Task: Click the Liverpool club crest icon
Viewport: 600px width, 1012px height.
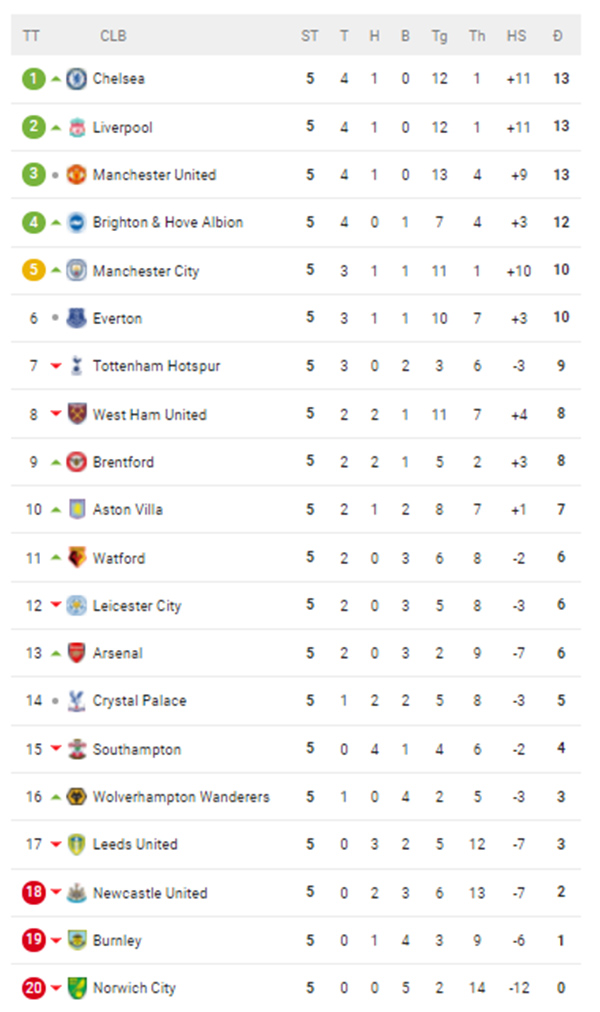Action: tap(76, 127)
